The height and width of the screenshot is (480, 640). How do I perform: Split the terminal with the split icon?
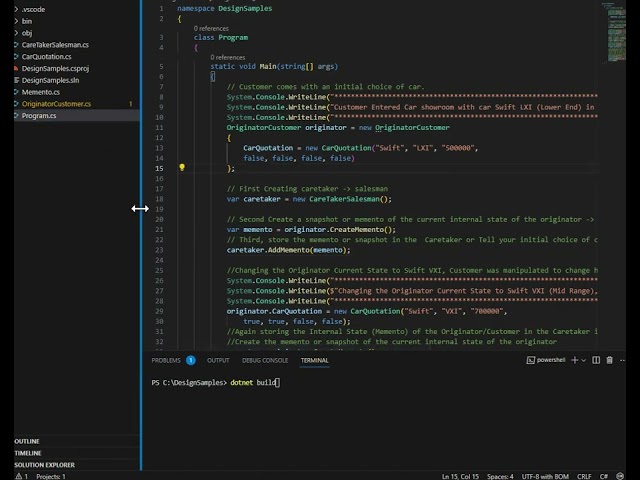(596, 360)
